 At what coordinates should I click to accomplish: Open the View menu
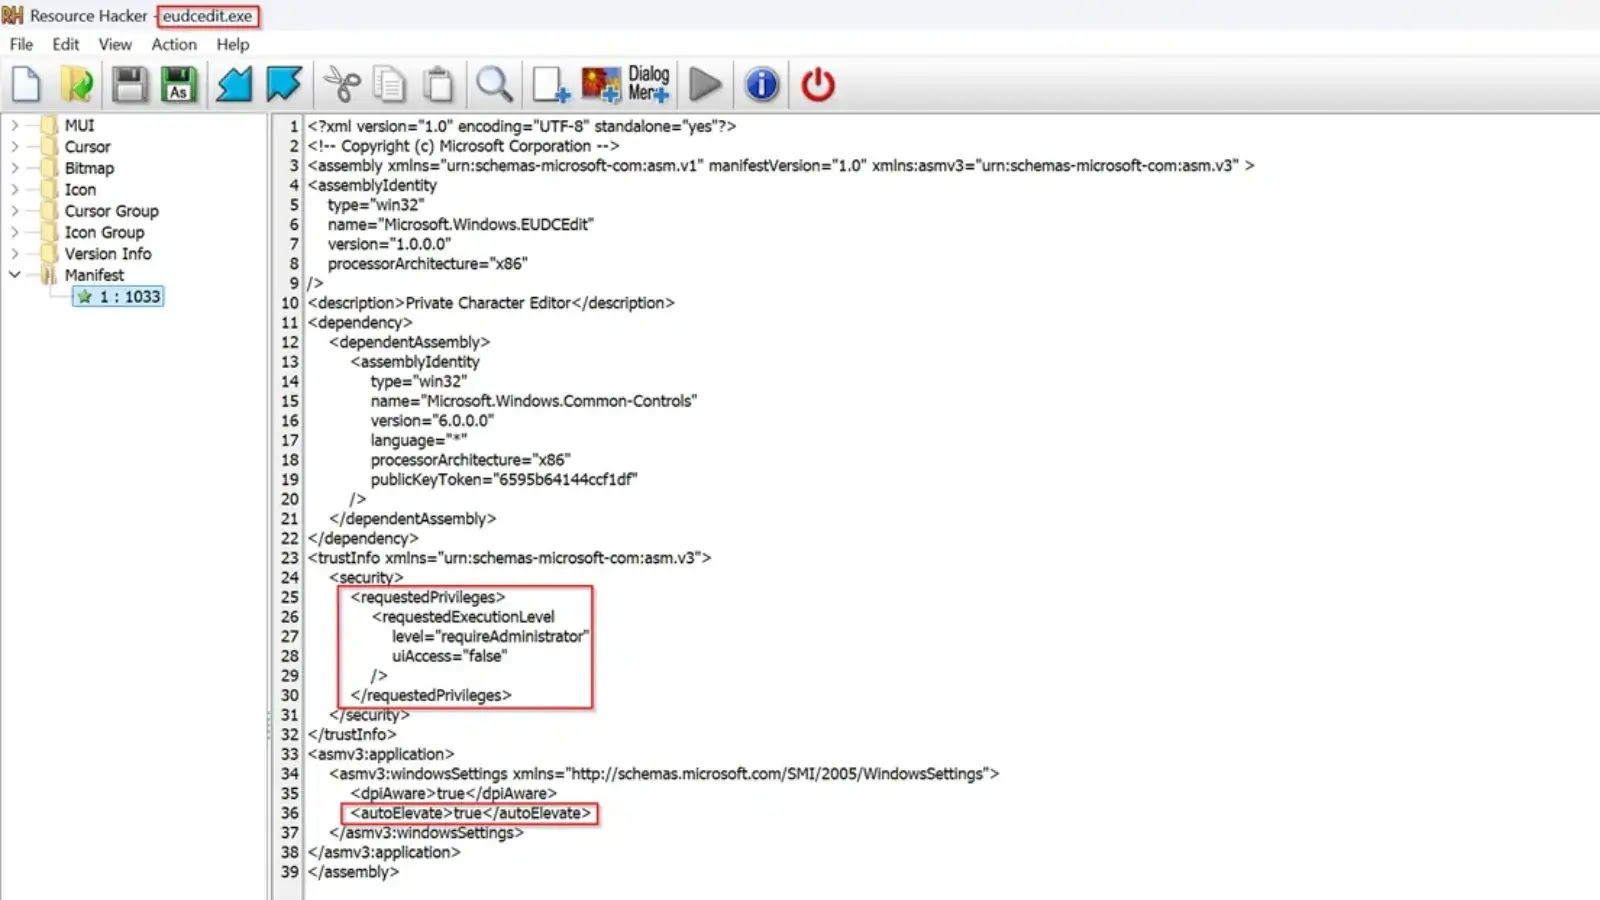114,44
